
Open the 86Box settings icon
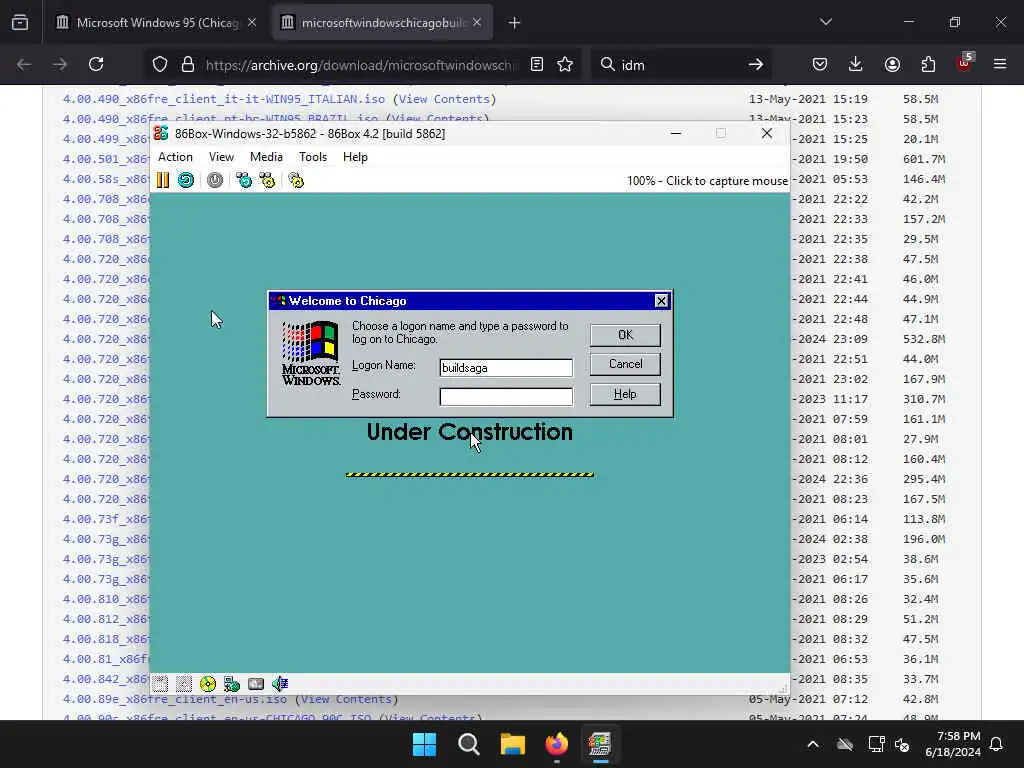tap(296, 180)
